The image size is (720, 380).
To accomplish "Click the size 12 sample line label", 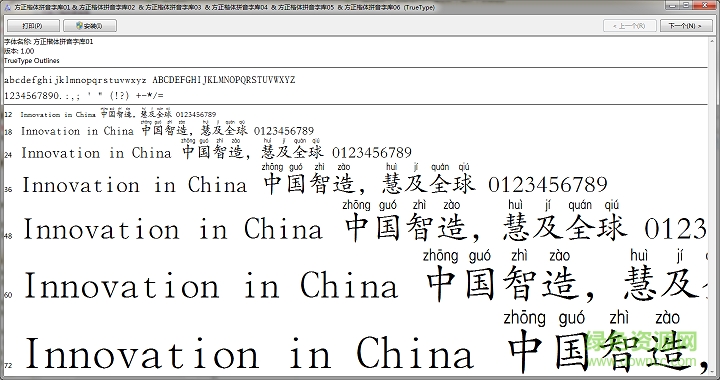I will (x=8, y=114).
